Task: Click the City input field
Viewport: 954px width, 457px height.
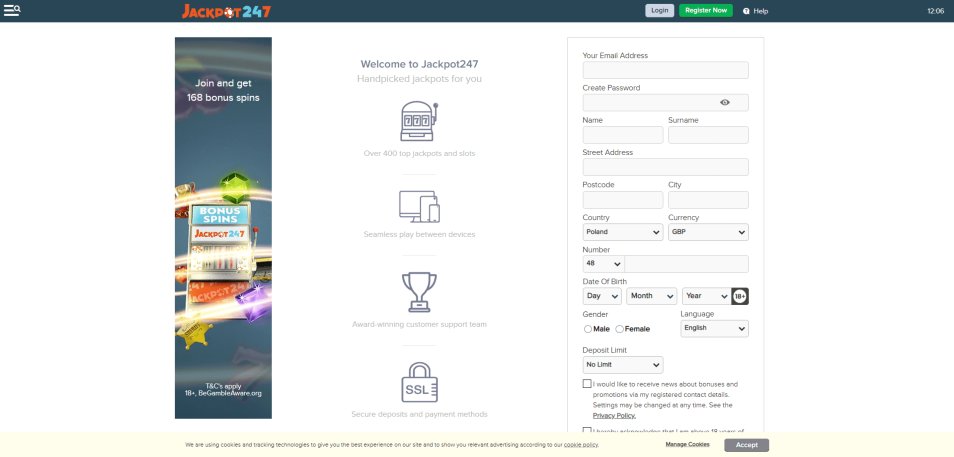Action: [708, 200]
